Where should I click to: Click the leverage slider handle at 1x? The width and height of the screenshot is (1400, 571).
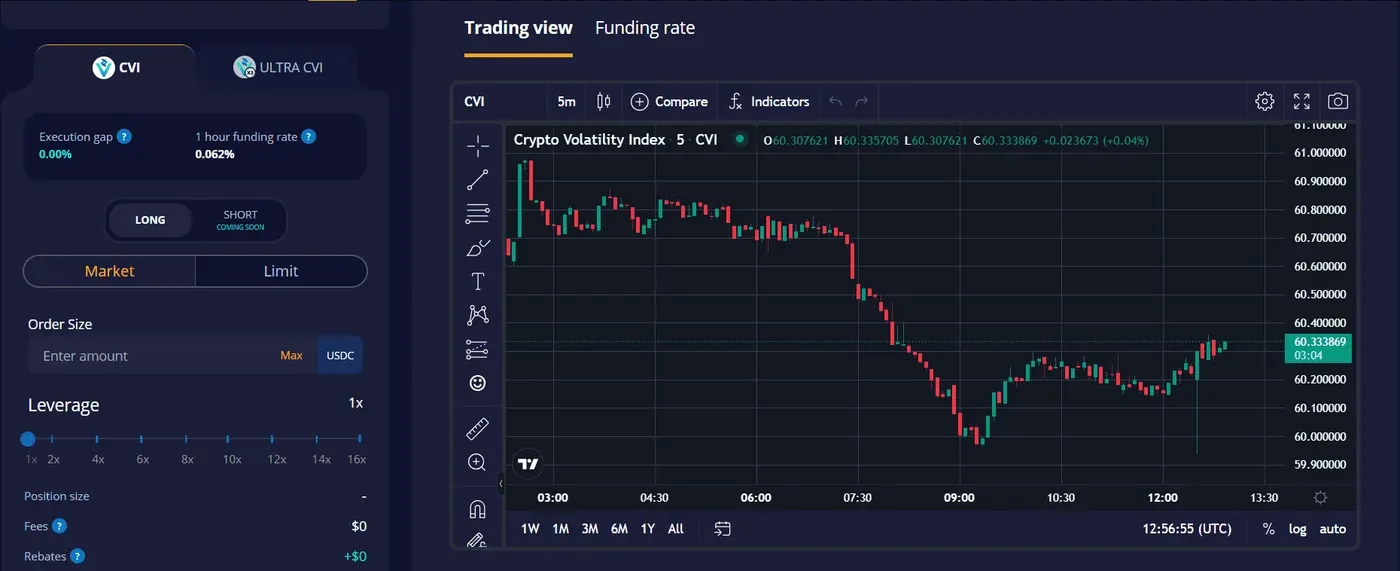[28, 438]
